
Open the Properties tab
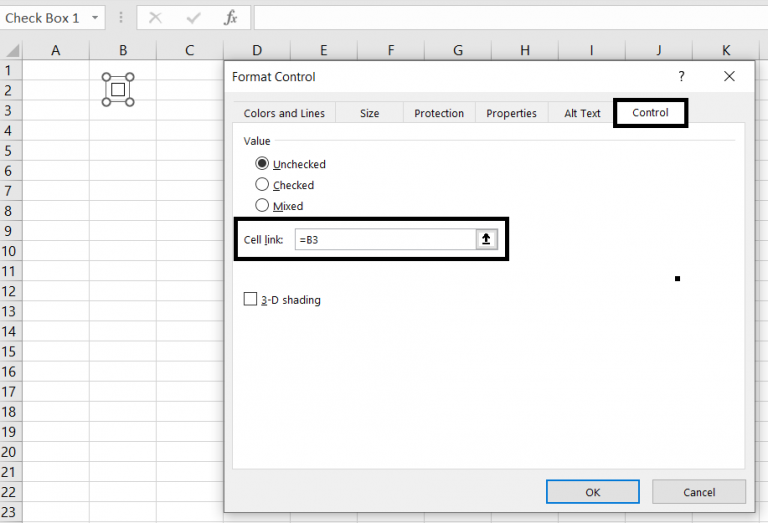[511, 113]
